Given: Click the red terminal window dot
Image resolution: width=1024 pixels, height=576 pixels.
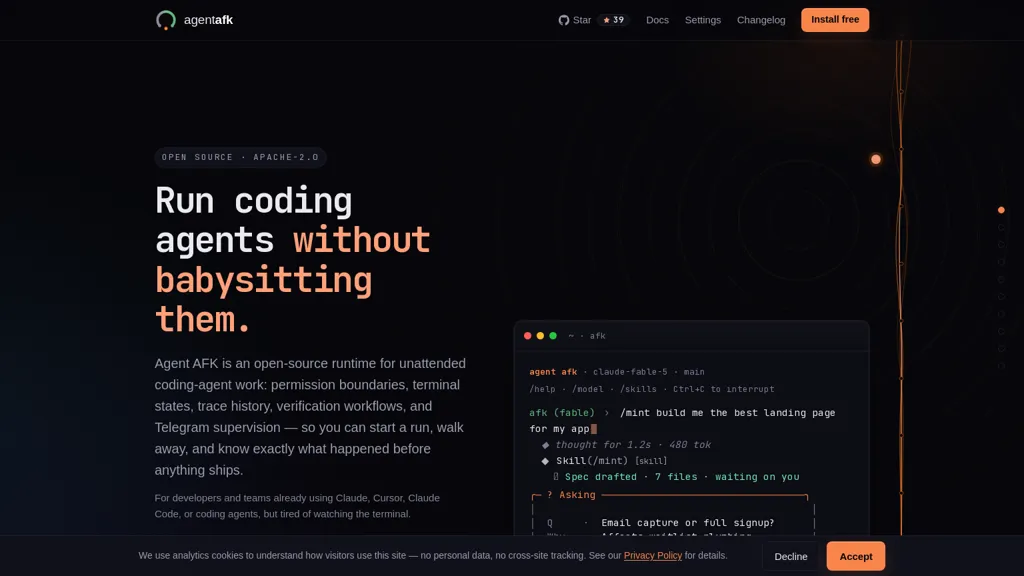Looking at the screenshot, I should pos(528,336).
